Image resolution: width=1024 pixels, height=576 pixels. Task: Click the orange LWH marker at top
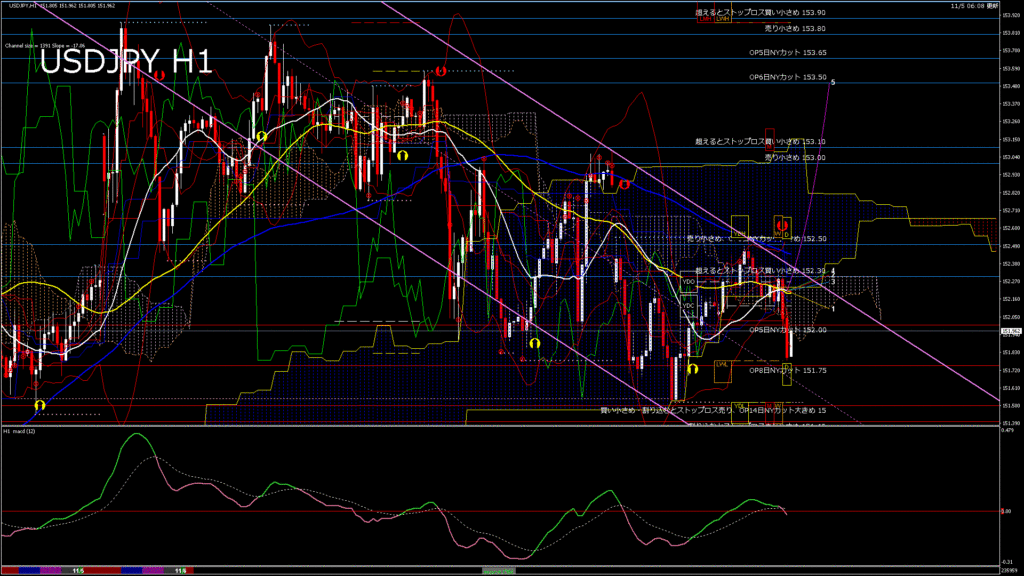[721, 18]
